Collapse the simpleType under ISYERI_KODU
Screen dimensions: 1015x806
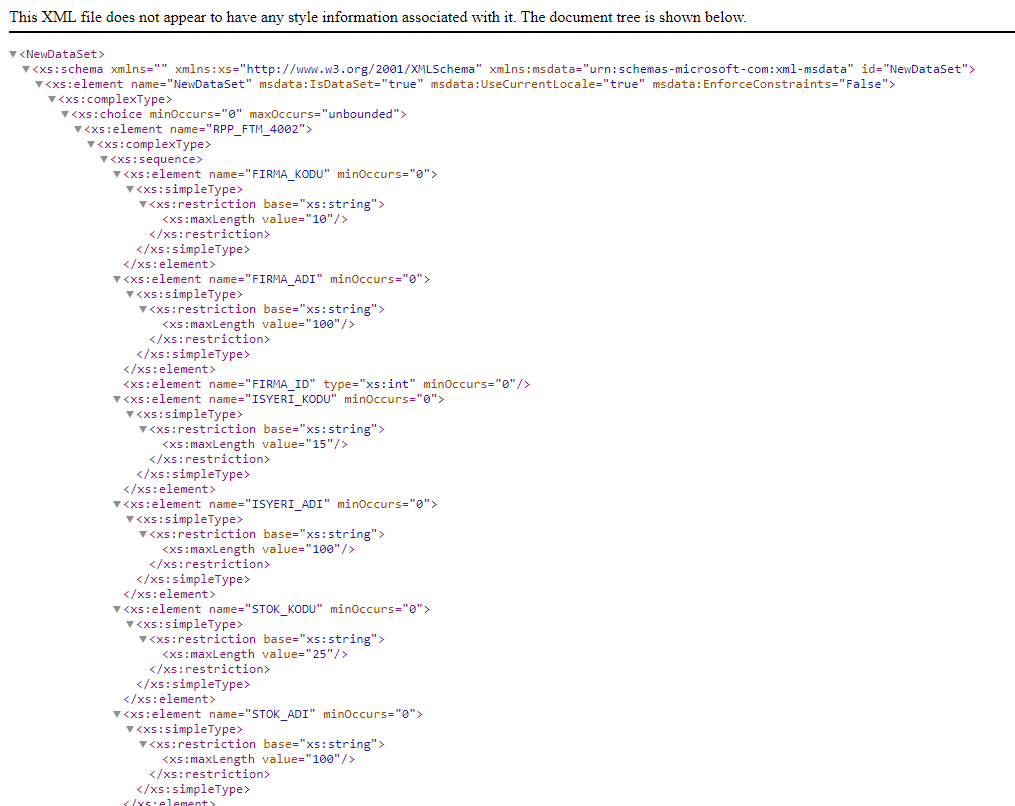130,414
